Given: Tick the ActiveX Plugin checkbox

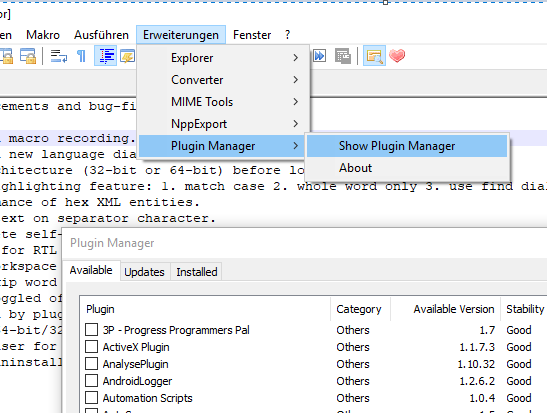Looking at the screenshot, I should pyautogui.click(x=91, y=347).
